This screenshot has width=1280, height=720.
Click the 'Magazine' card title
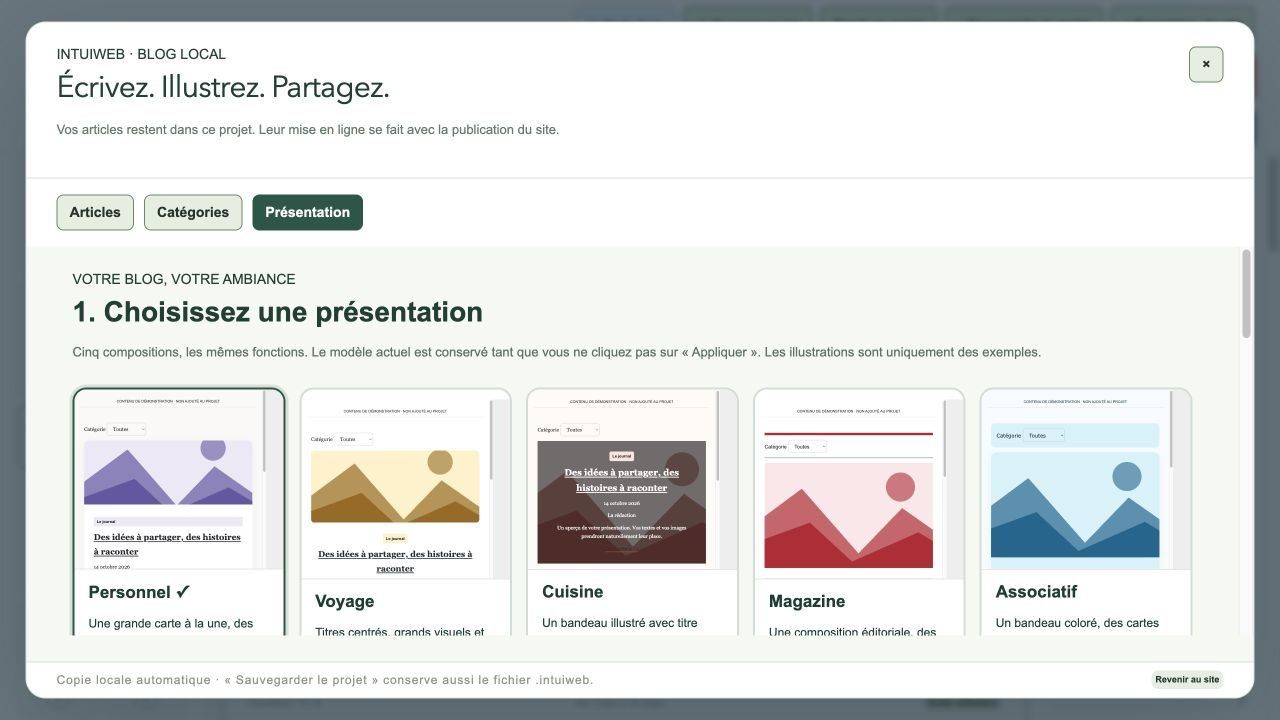[x=807, y=601]
